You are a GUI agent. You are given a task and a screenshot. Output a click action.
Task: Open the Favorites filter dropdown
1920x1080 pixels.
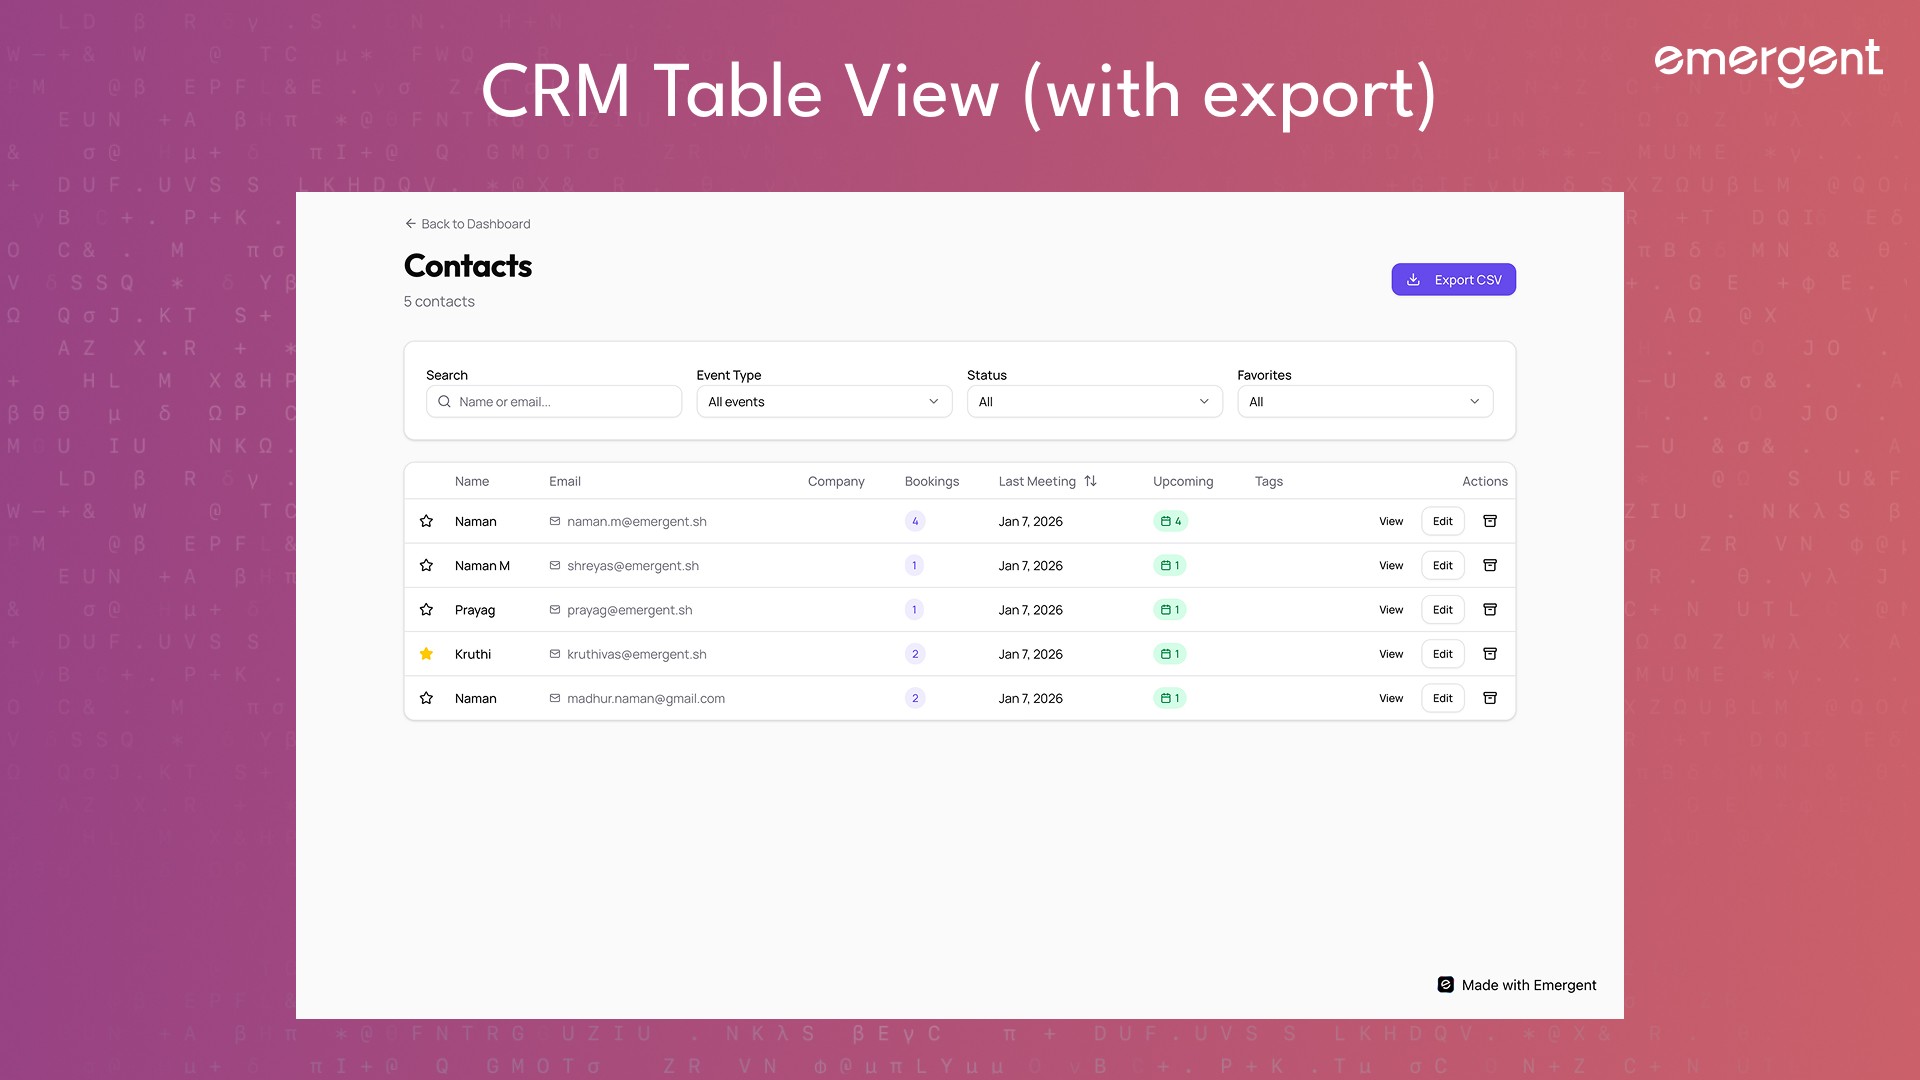1364,402
